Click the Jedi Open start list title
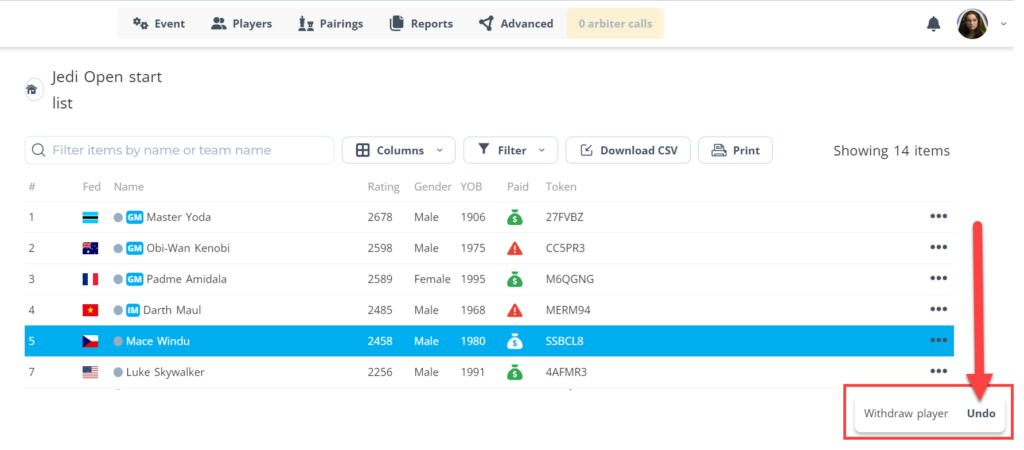Screen dimensions: 1024x450 pyautogui.click(x=107, y=90)
